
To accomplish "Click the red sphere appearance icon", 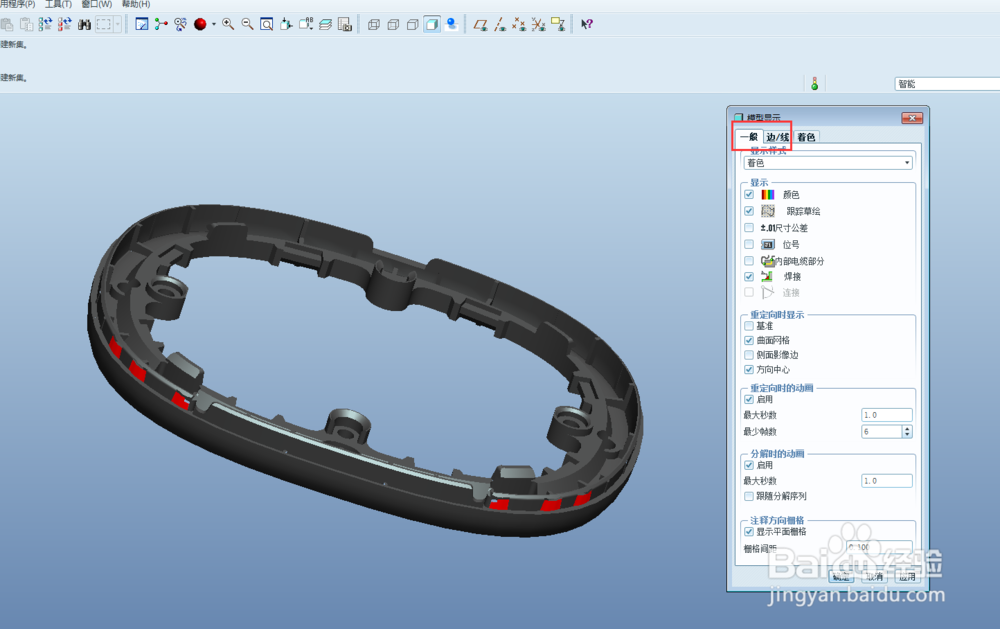I will (200, 24).
